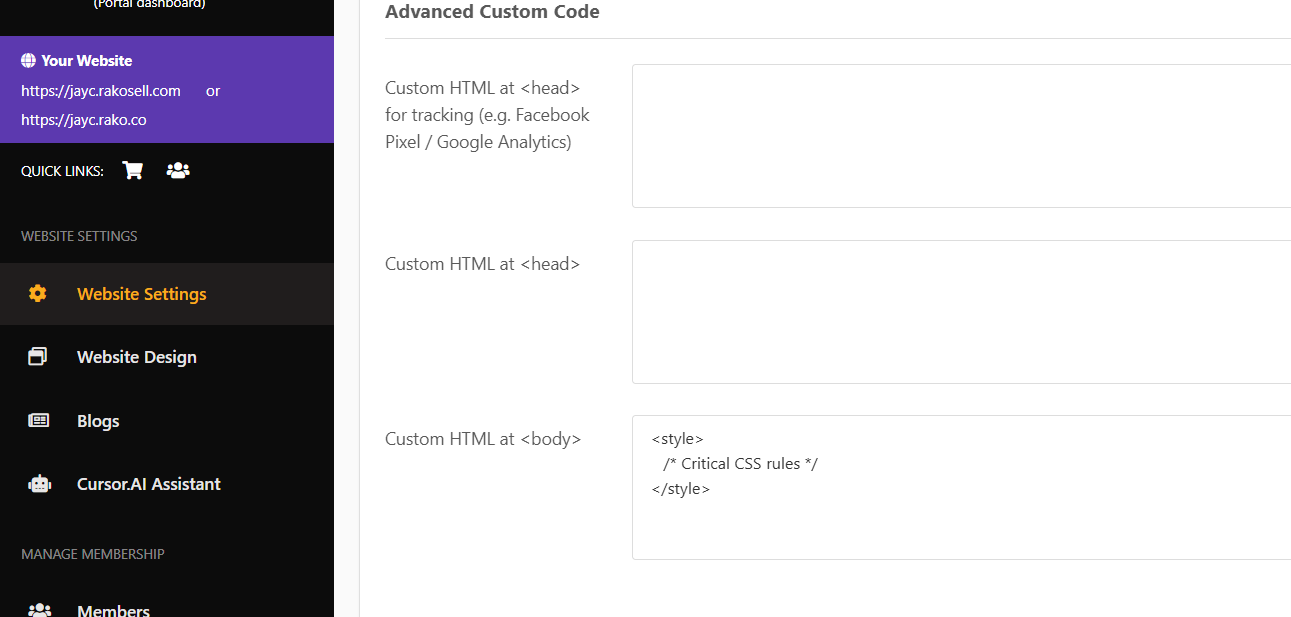Open the members group quick link icon
This screenshot has width=1291, height=617.
pyautogui.click(x=178, y=170)
